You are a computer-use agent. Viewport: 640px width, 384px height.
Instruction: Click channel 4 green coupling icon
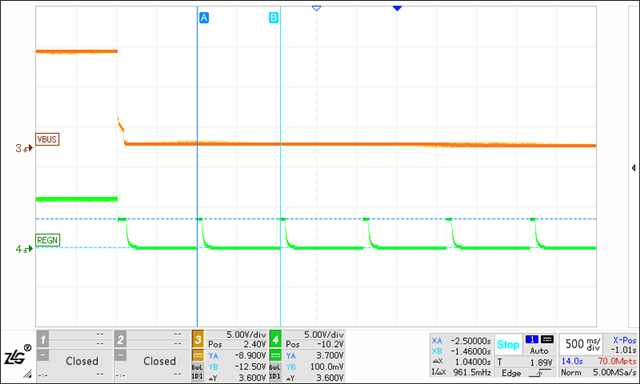coord(276,356)
